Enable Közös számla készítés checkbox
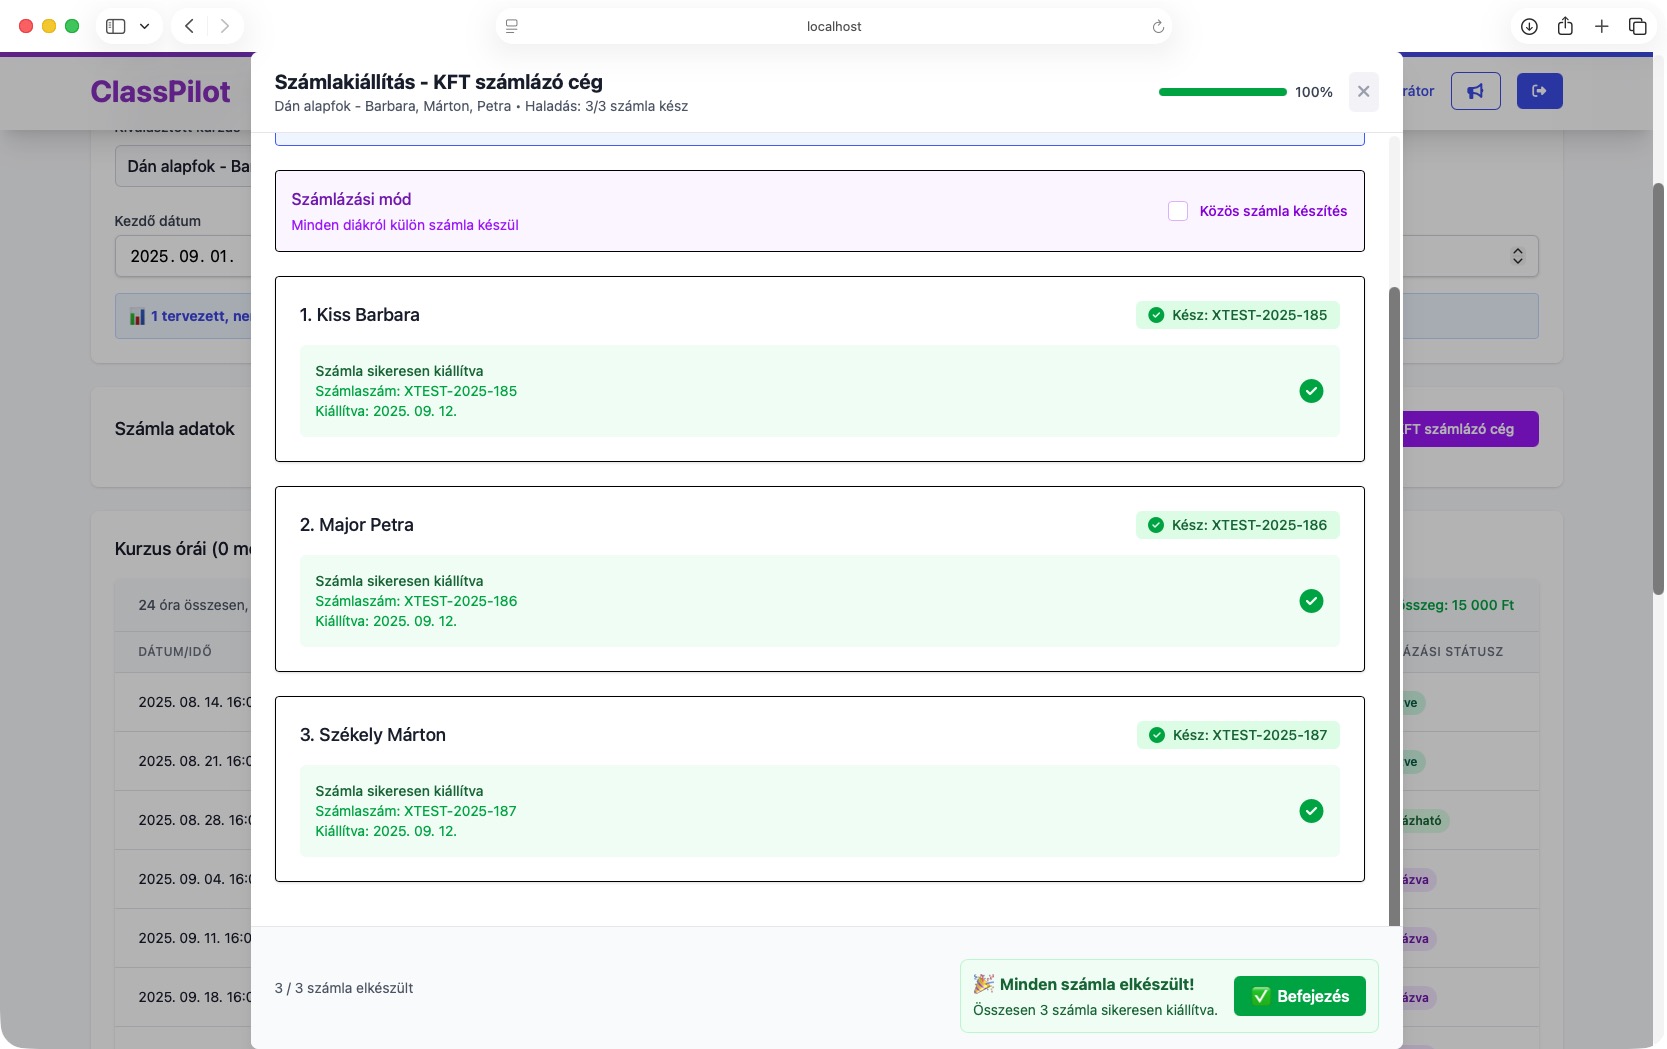 point(1178,211)
